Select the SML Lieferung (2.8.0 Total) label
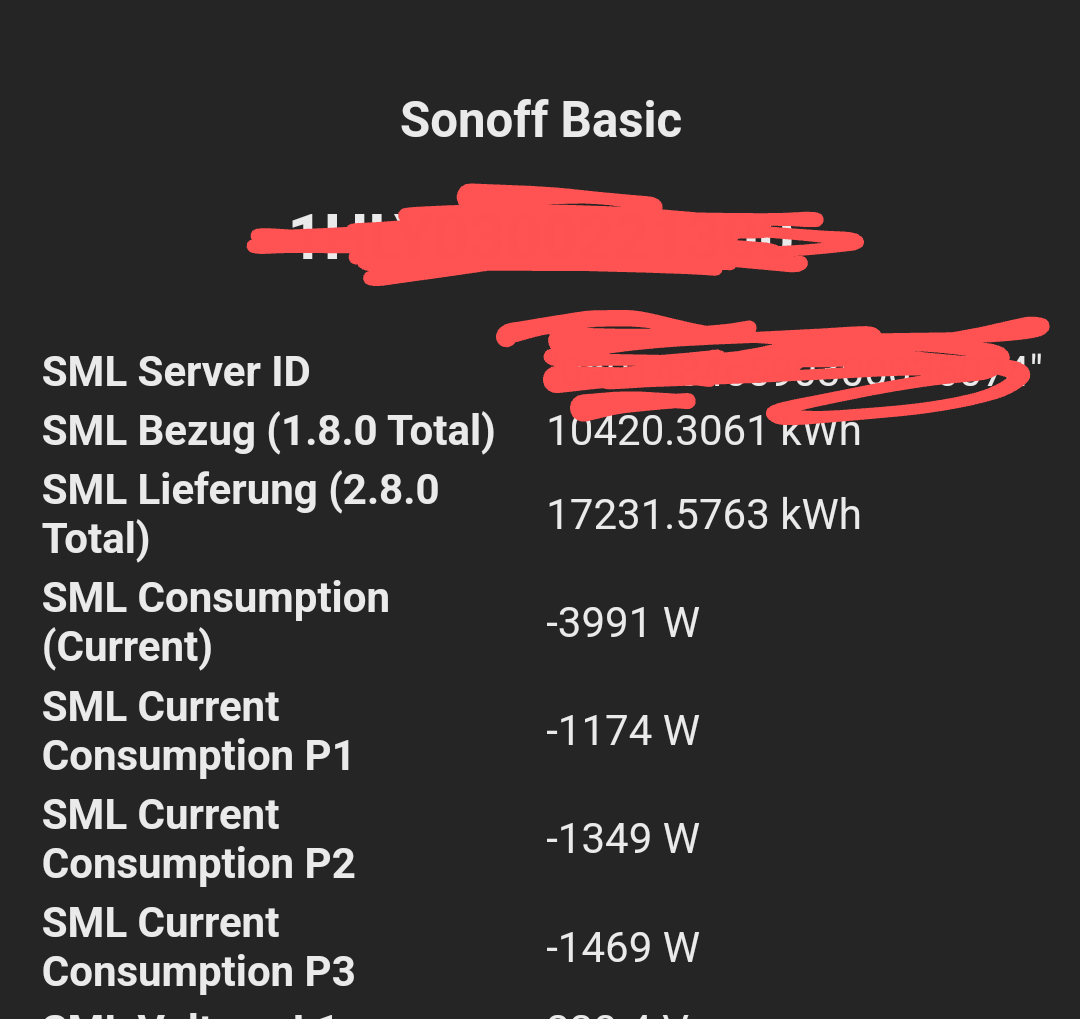1080x1019 pixels. pyautogui.click(x=240, y=514)
